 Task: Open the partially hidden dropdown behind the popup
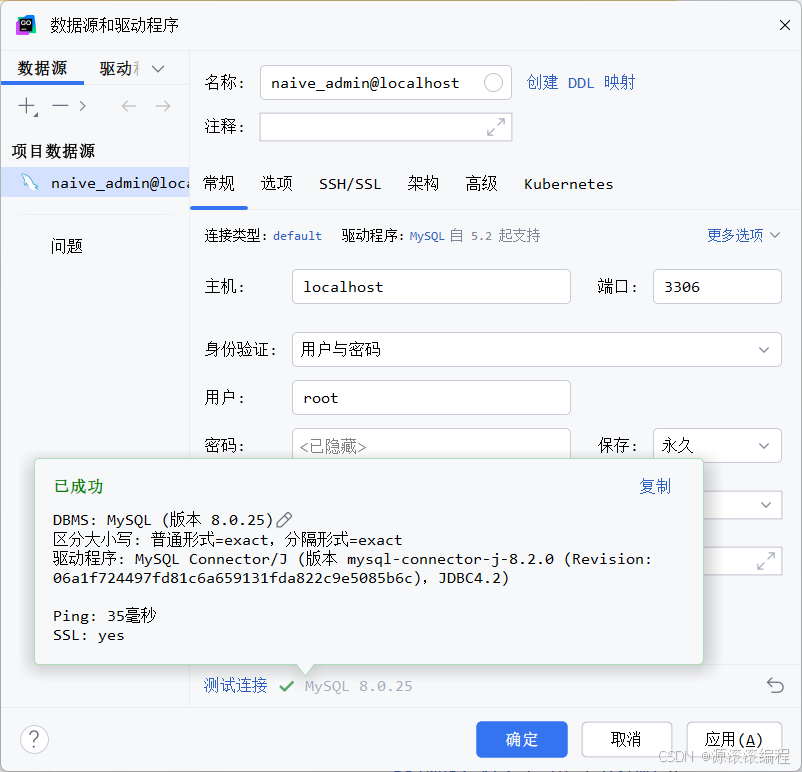click(x=743, y=505)
